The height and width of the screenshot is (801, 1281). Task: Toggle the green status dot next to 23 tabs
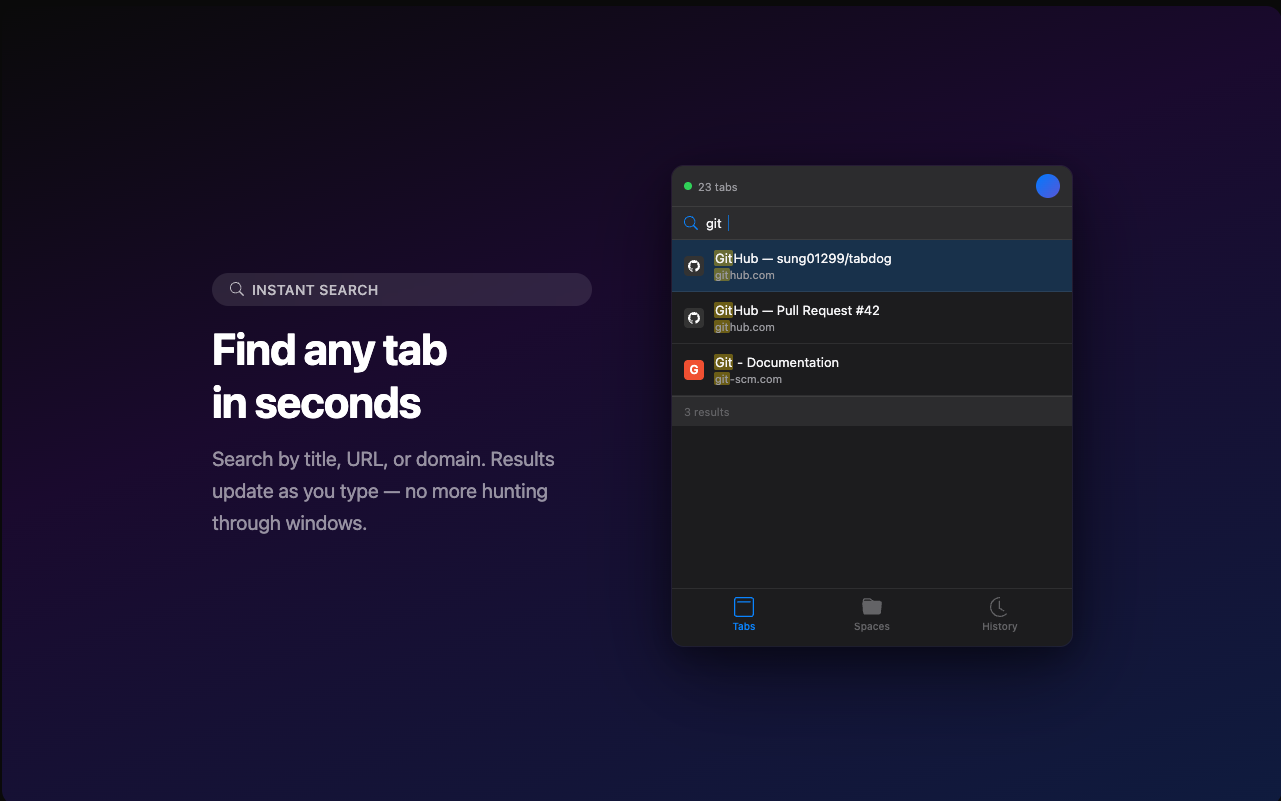687,186
